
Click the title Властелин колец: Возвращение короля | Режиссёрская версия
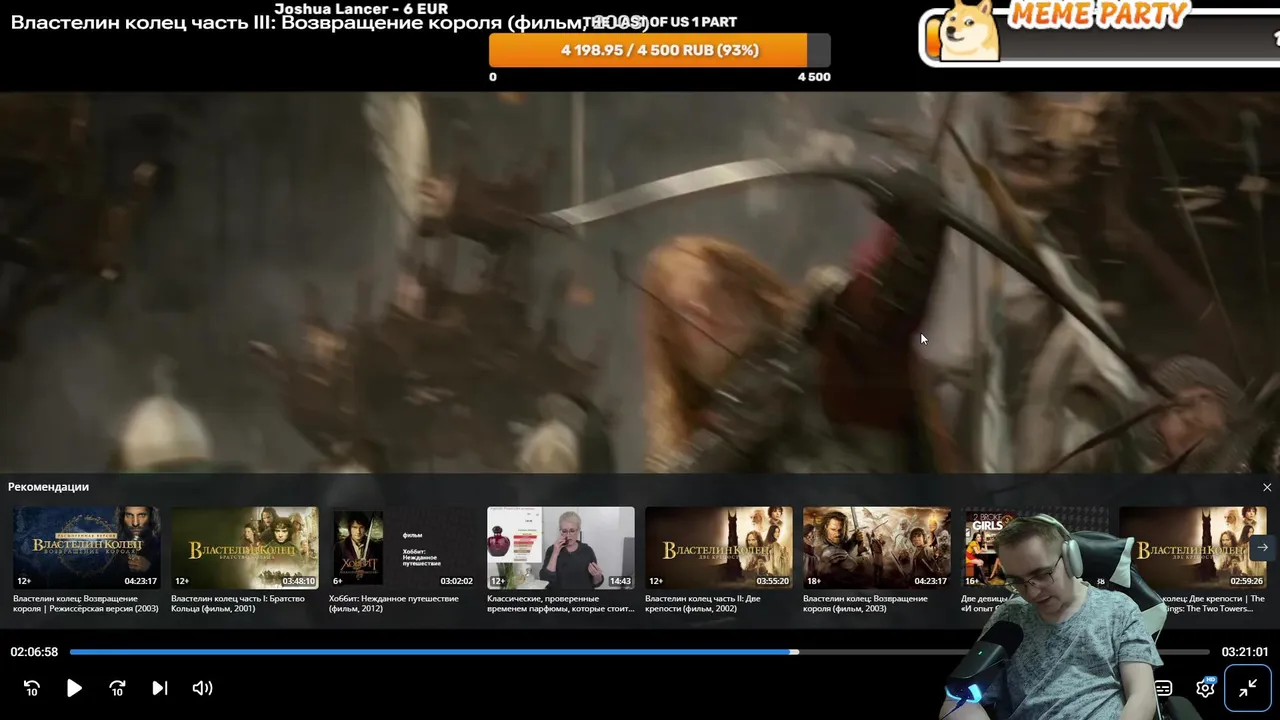[x=86, y=603]
